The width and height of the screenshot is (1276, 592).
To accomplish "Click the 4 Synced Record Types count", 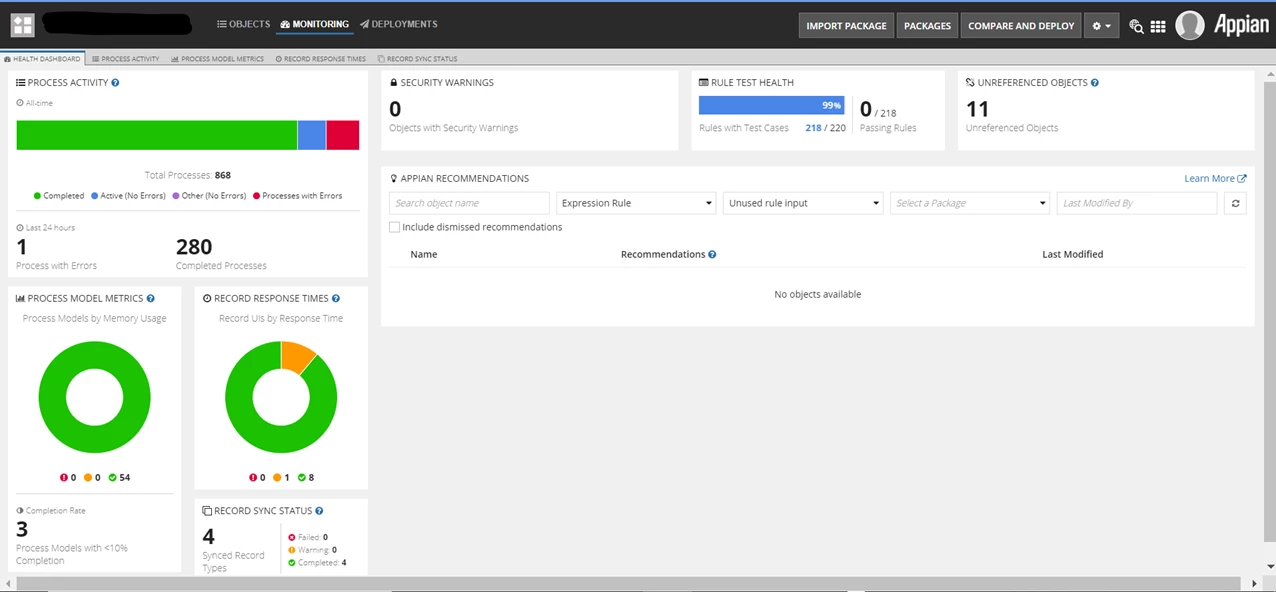I will pyautogui.click(x=209, y=537).
